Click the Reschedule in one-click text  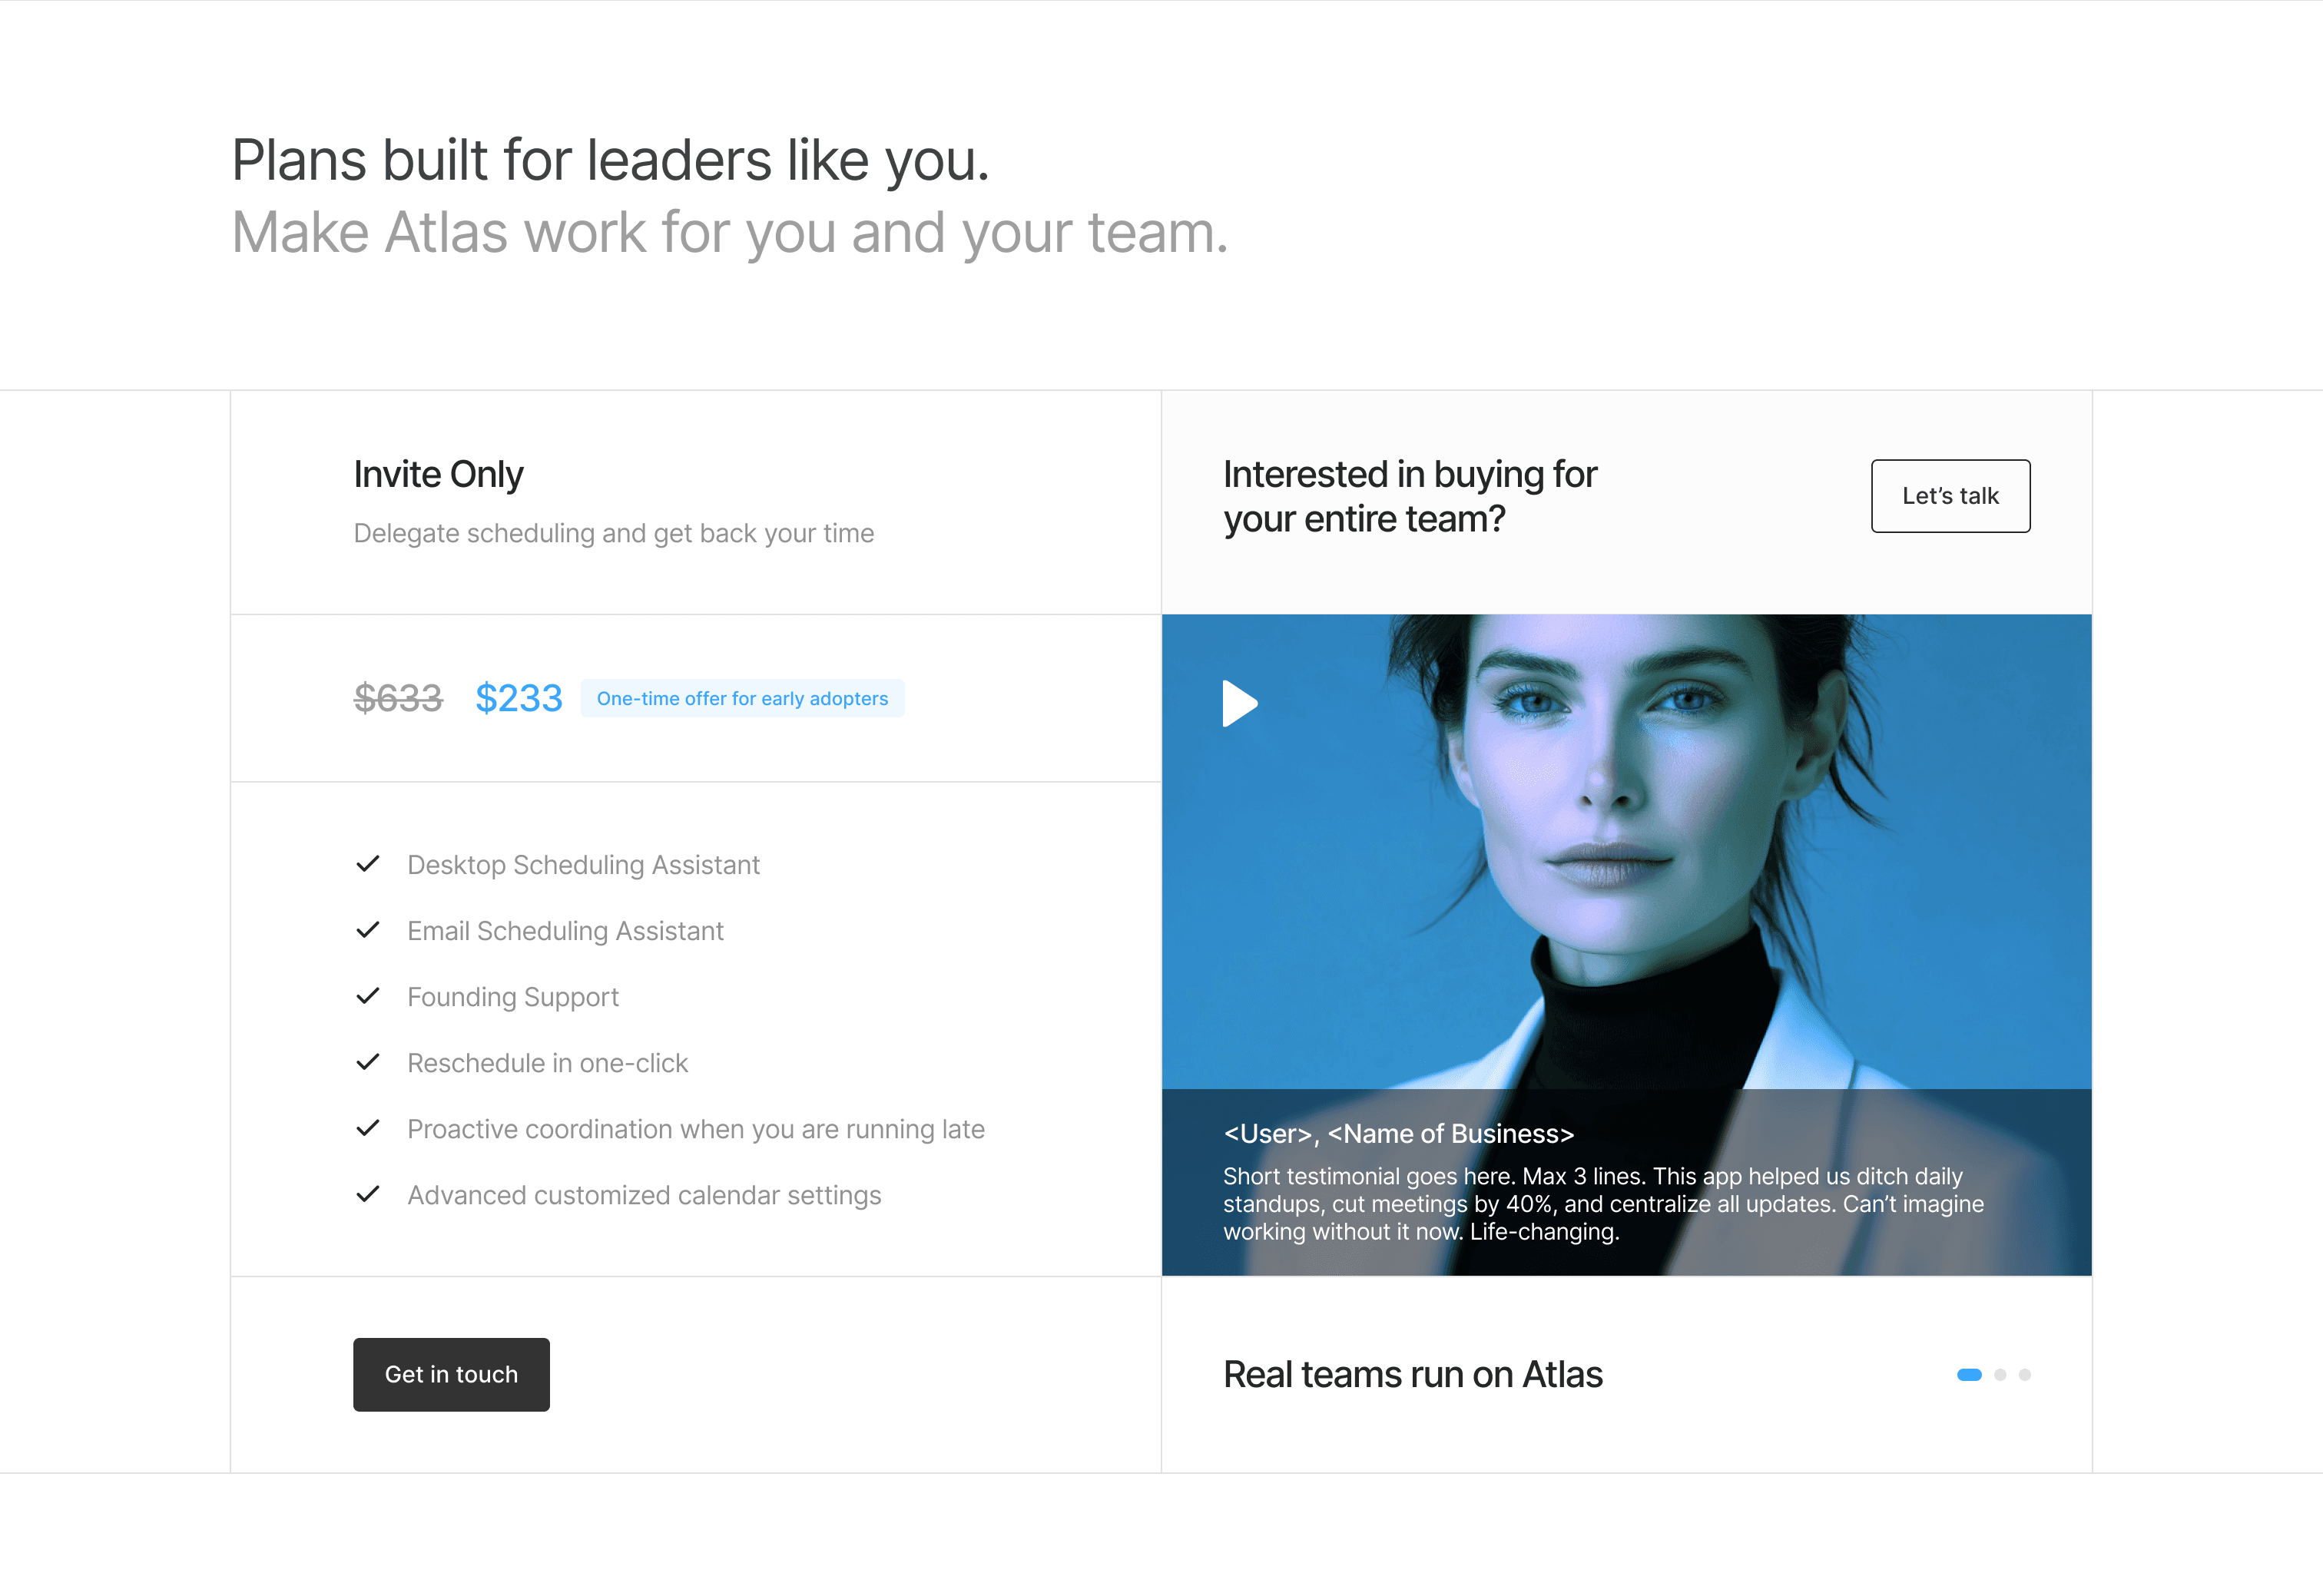pos(547,1063)
